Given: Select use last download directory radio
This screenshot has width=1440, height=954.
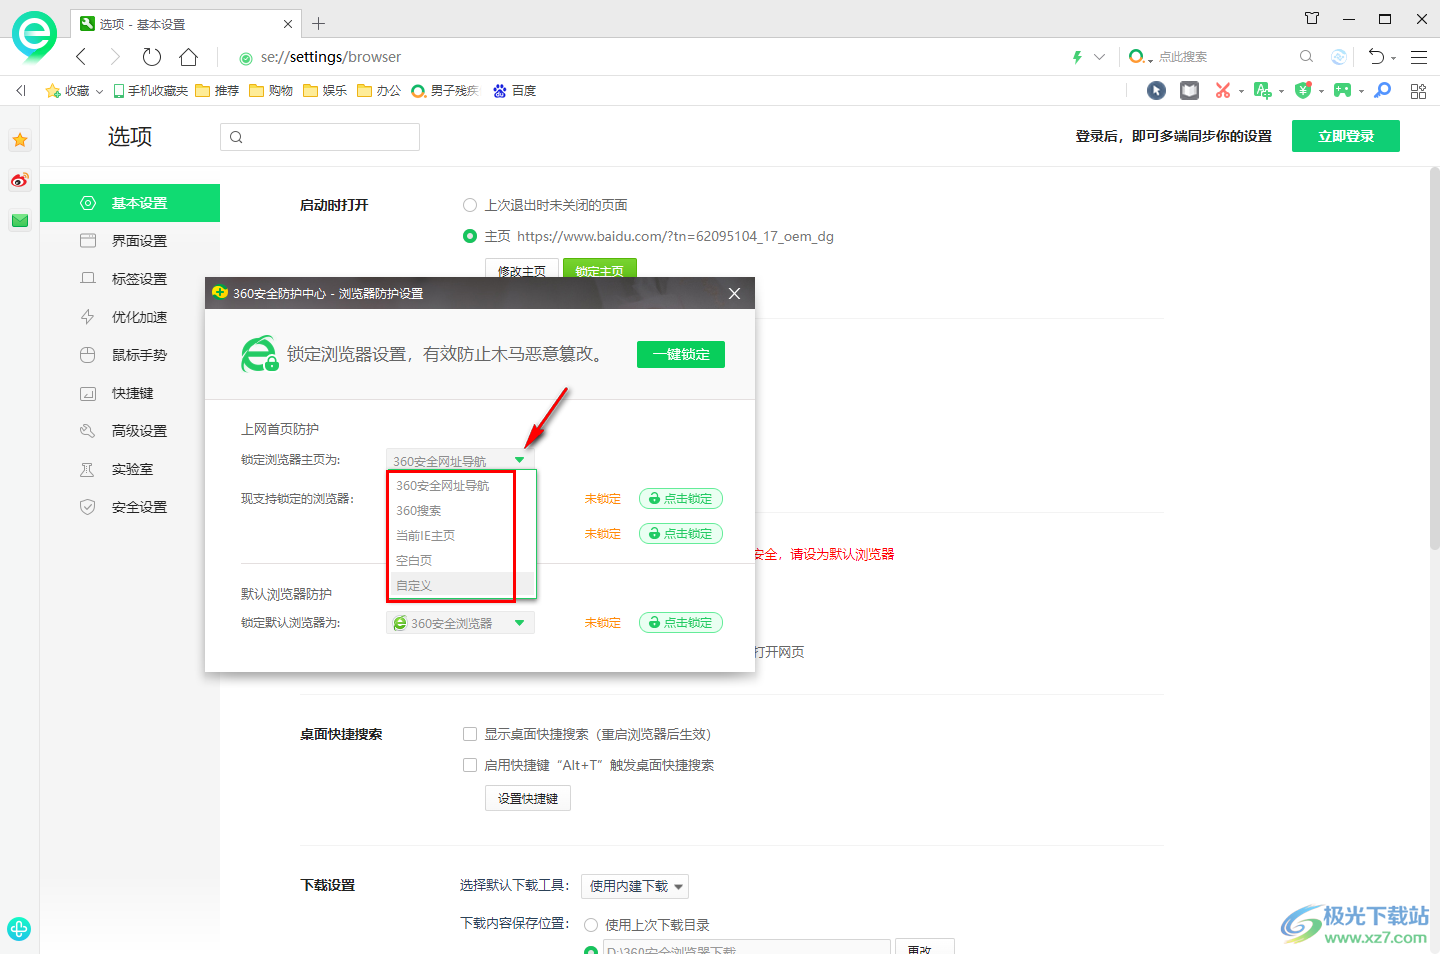Looking at the screenshot, I should [x=591, y=925].
